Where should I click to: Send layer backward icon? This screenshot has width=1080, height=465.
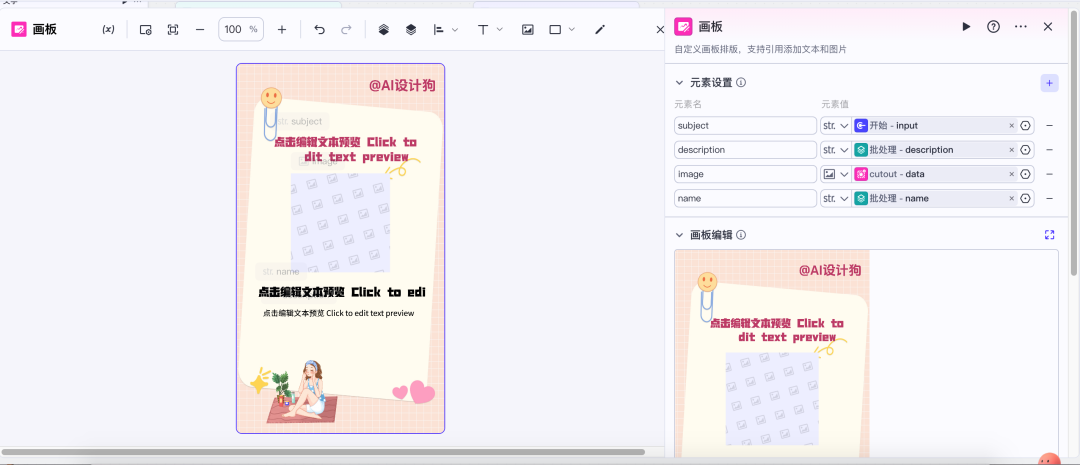point(411,30)
